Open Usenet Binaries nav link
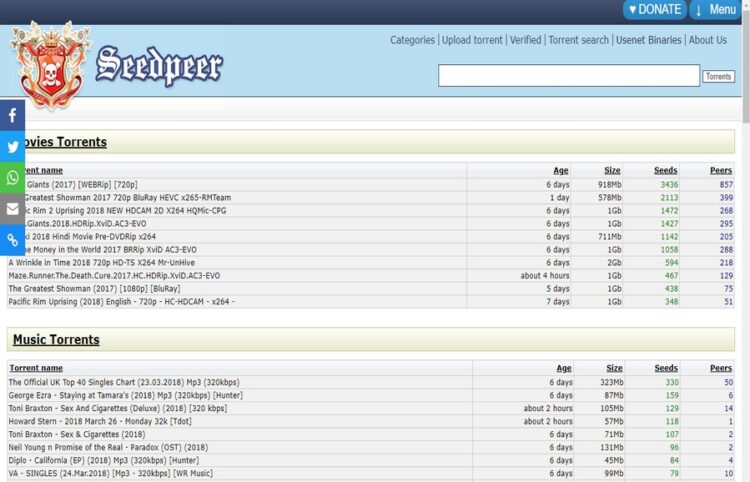Viewport: 750px width, 482px height. (x=648, y=40)
